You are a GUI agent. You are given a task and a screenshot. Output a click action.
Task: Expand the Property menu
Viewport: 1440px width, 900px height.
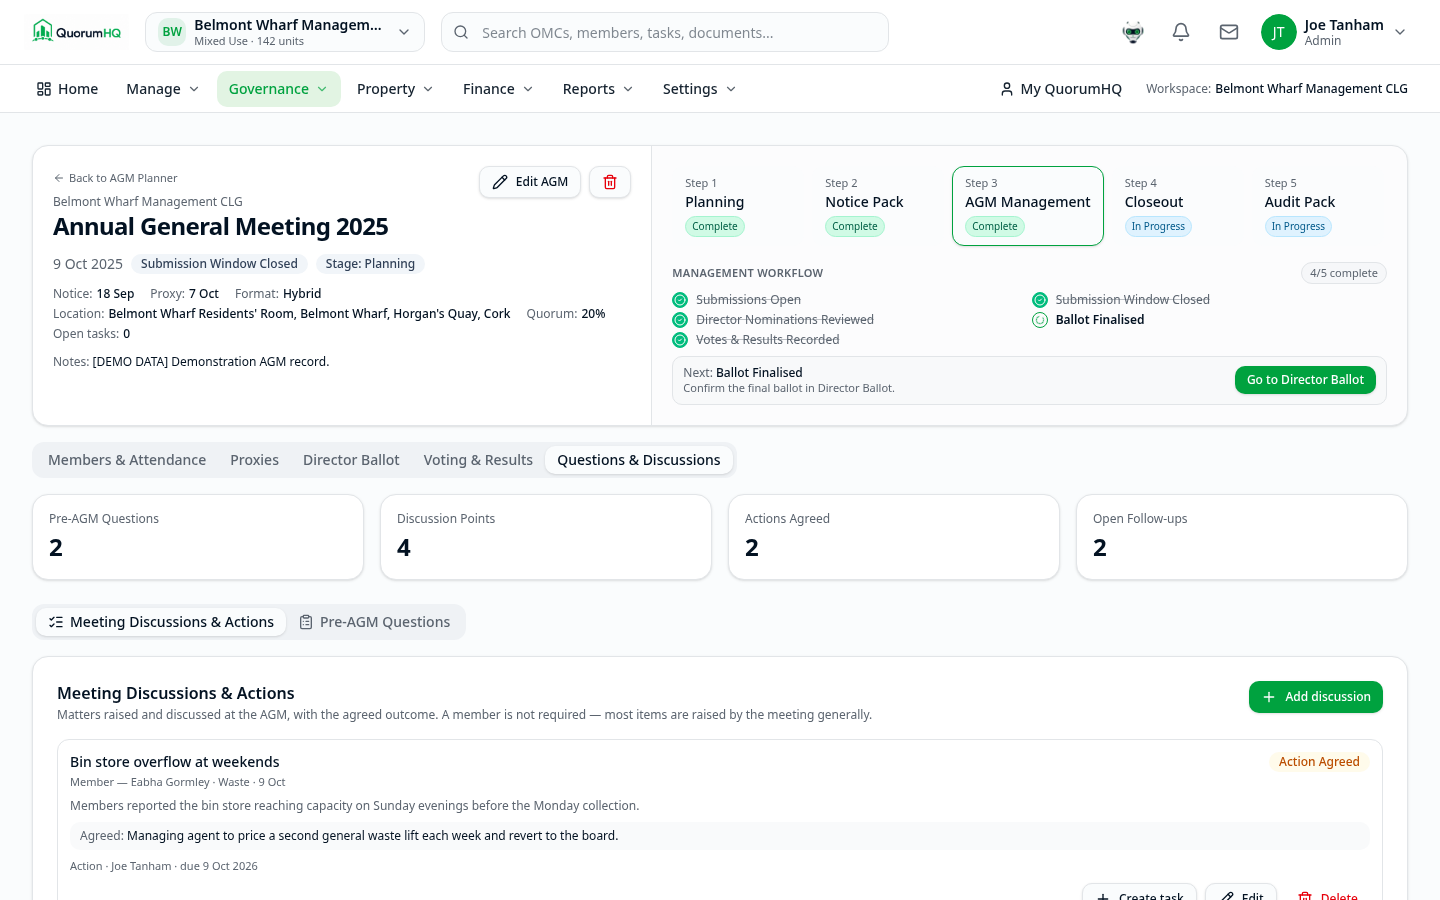click(x=395, y=89)
